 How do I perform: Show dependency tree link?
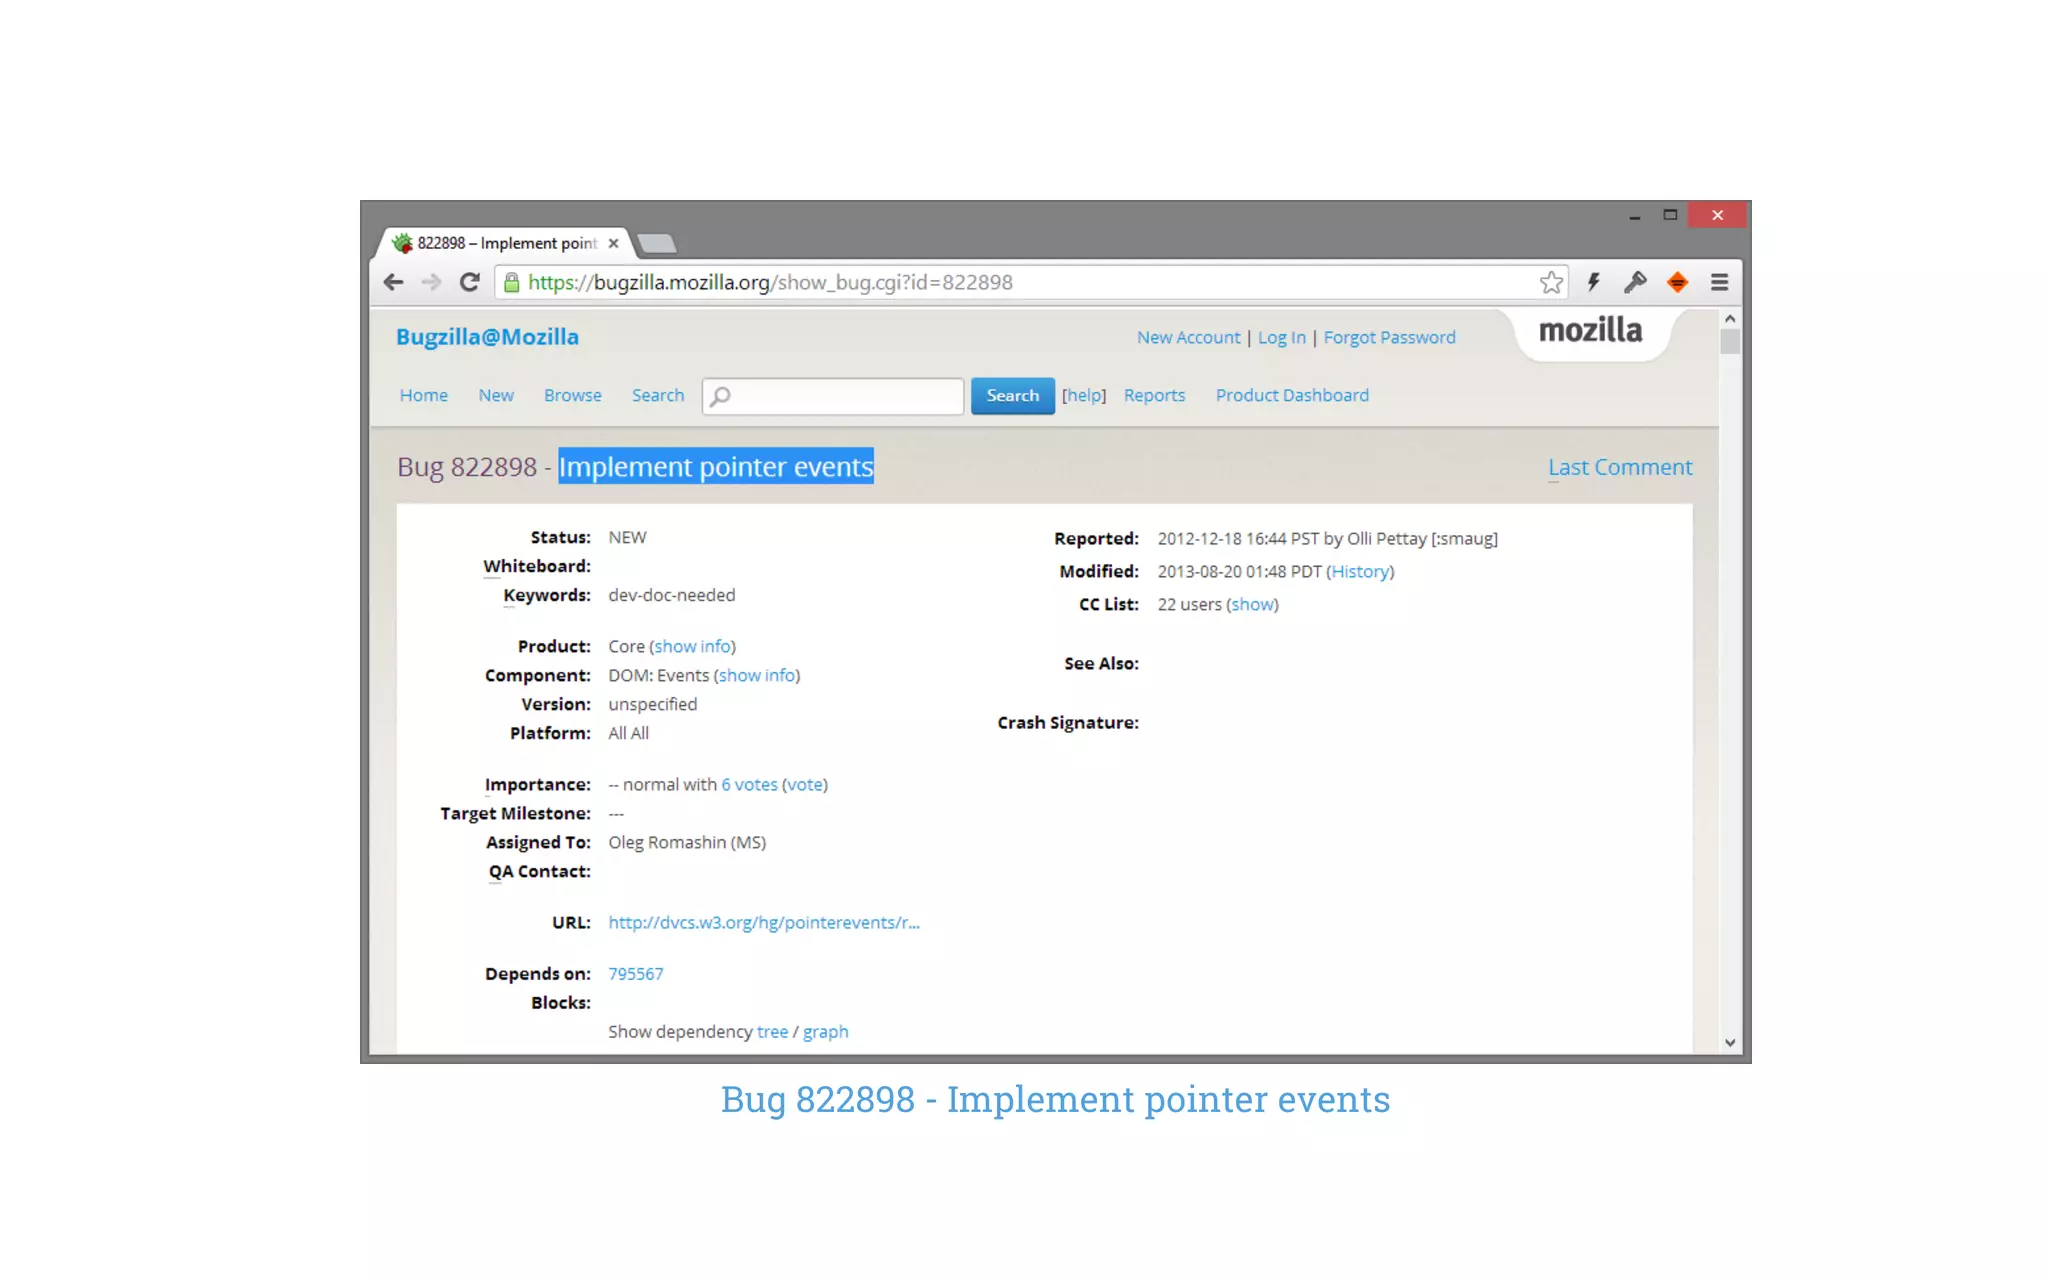tap(772, 1031)
